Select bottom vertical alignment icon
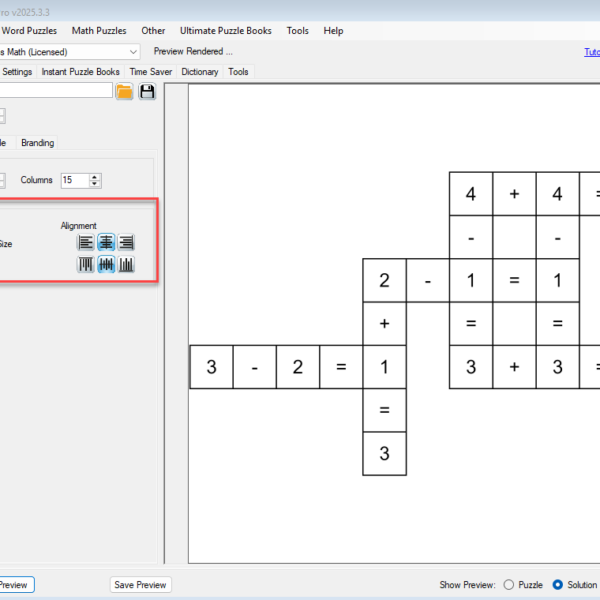The image size is (600, 600). click(126, 264)
